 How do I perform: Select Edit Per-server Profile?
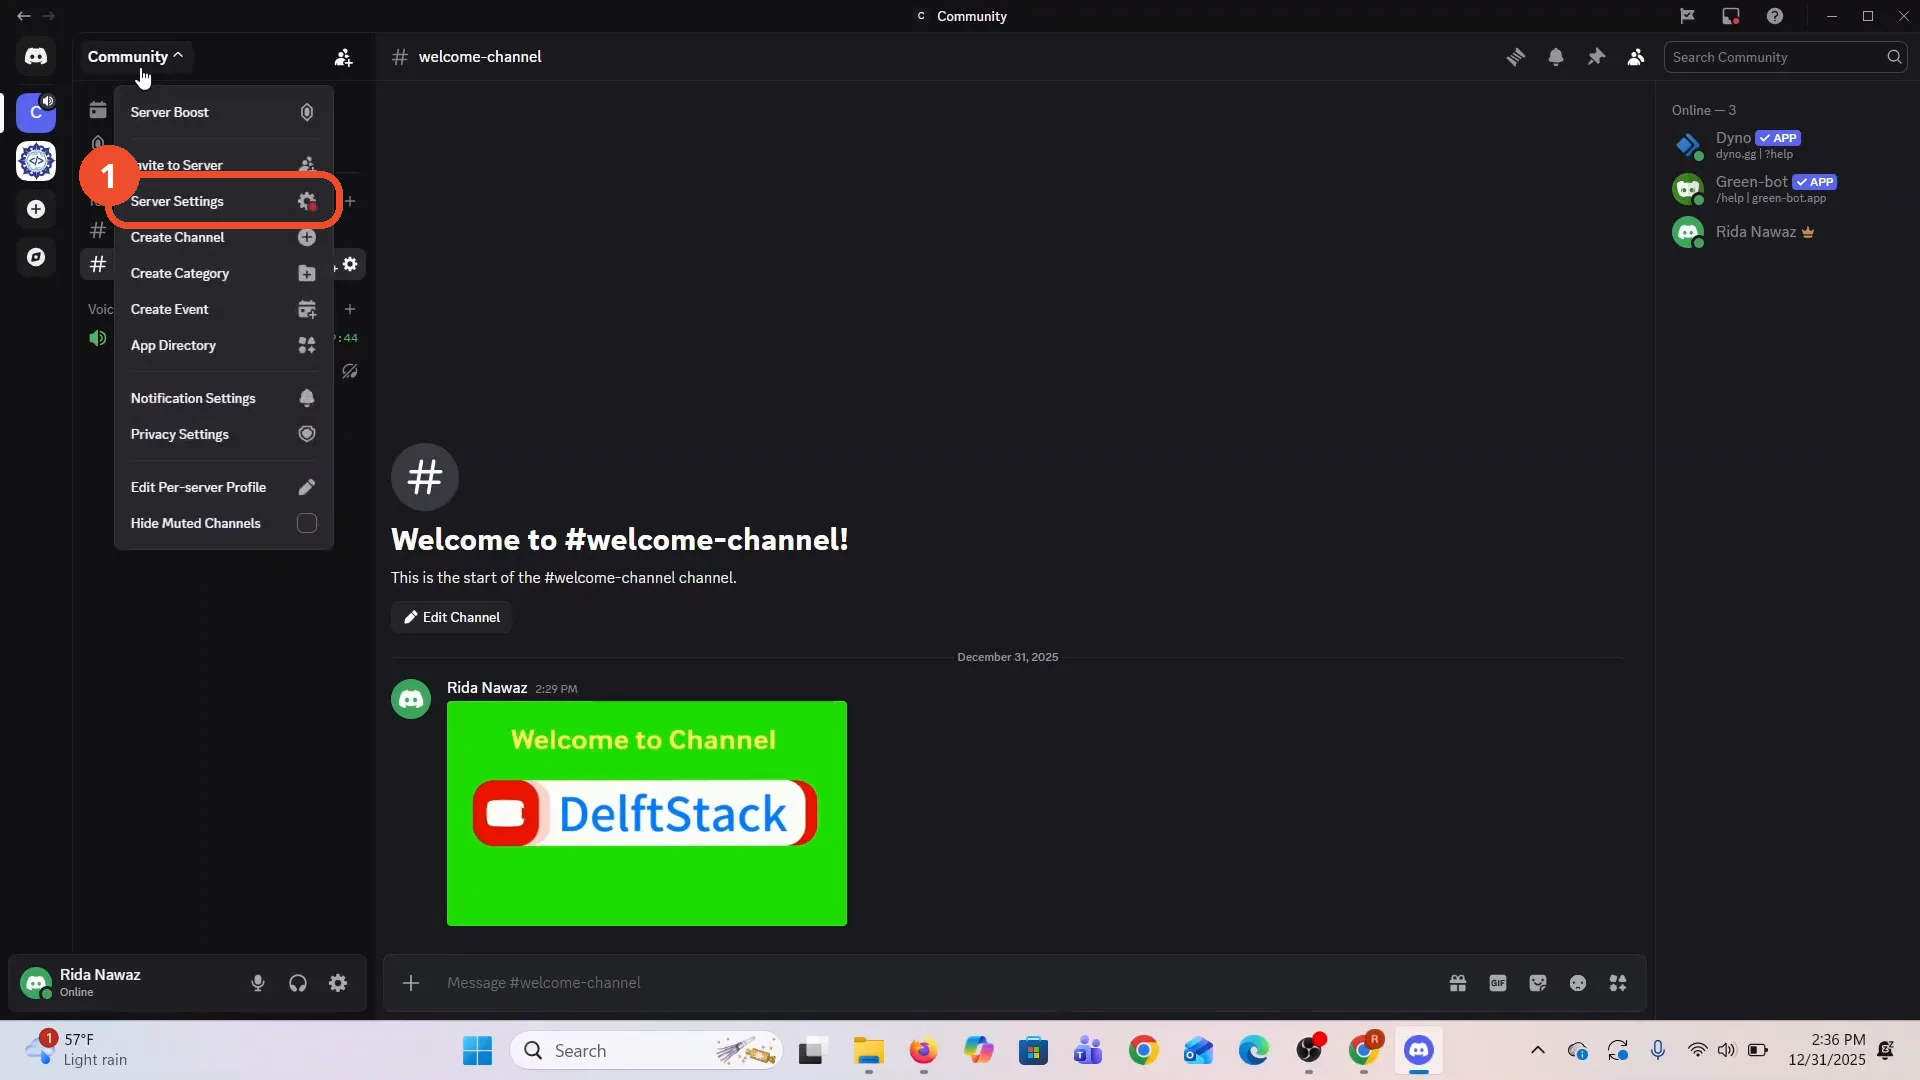tap(223, 487)
